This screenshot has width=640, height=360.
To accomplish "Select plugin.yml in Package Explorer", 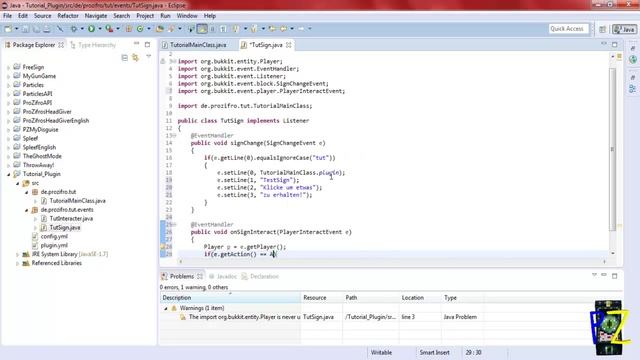I will tap(54, 245).
